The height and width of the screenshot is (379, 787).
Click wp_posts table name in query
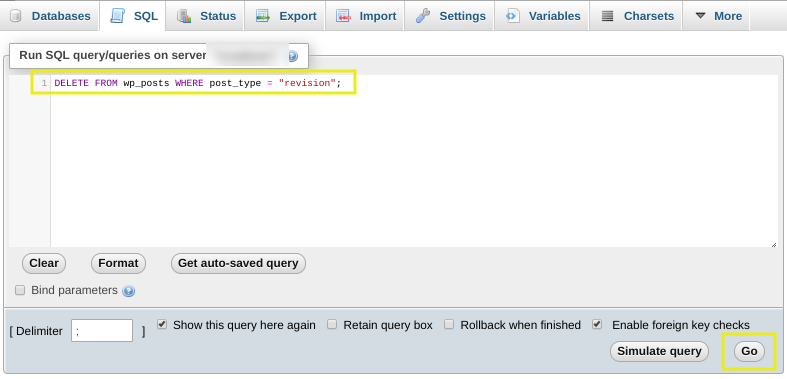click(x=146, y=83)
